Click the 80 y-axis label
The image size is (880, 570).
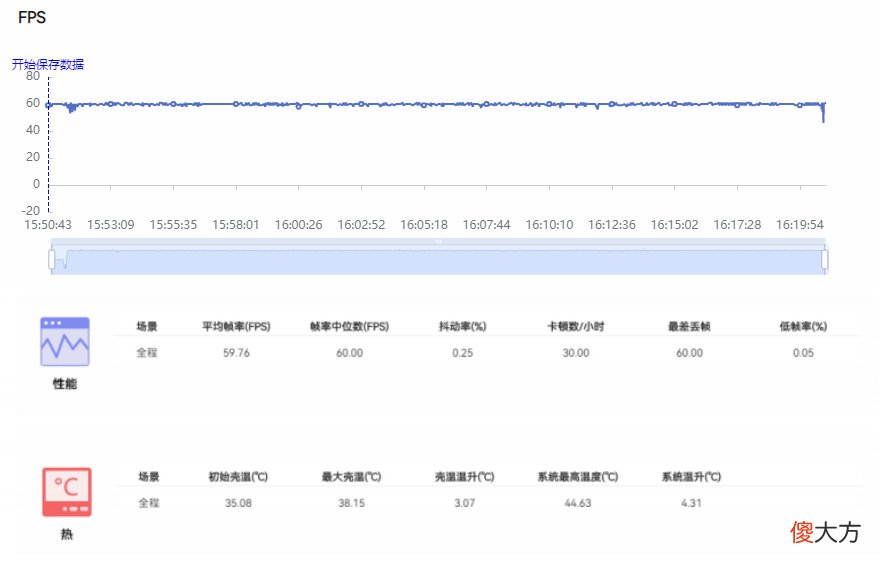33,76
